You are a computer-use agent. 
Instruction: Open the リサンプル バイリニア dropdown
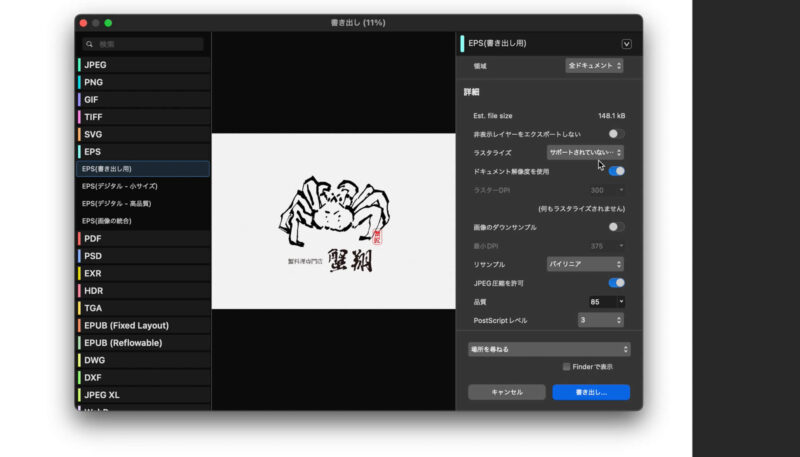pyautogui.click(x=585, y=264)
